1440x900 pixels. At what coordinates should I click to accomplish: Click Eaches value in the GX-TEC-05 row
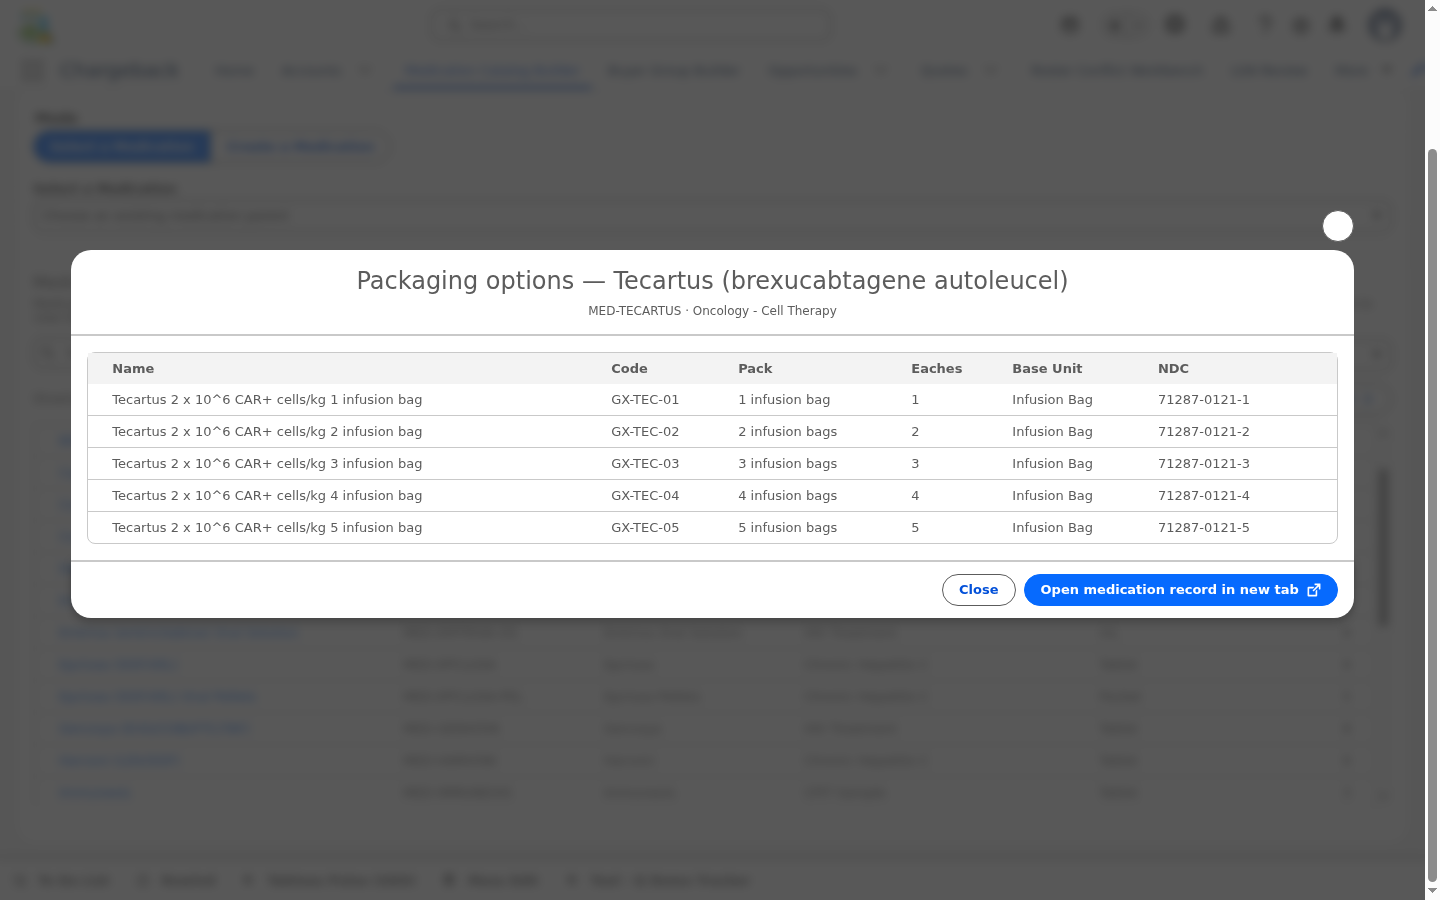915,528
